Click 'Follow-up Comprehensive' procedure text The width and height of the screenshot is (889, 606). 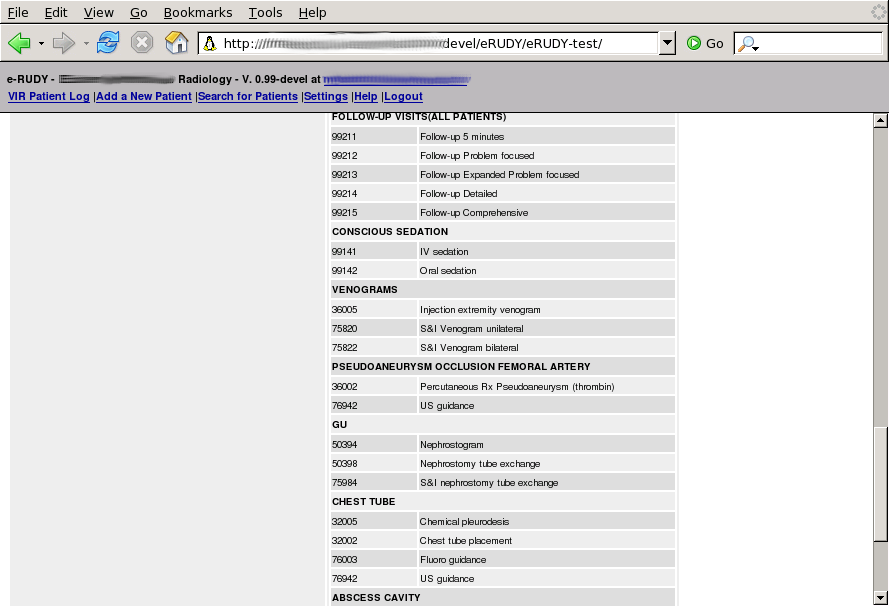coord(474,213)
